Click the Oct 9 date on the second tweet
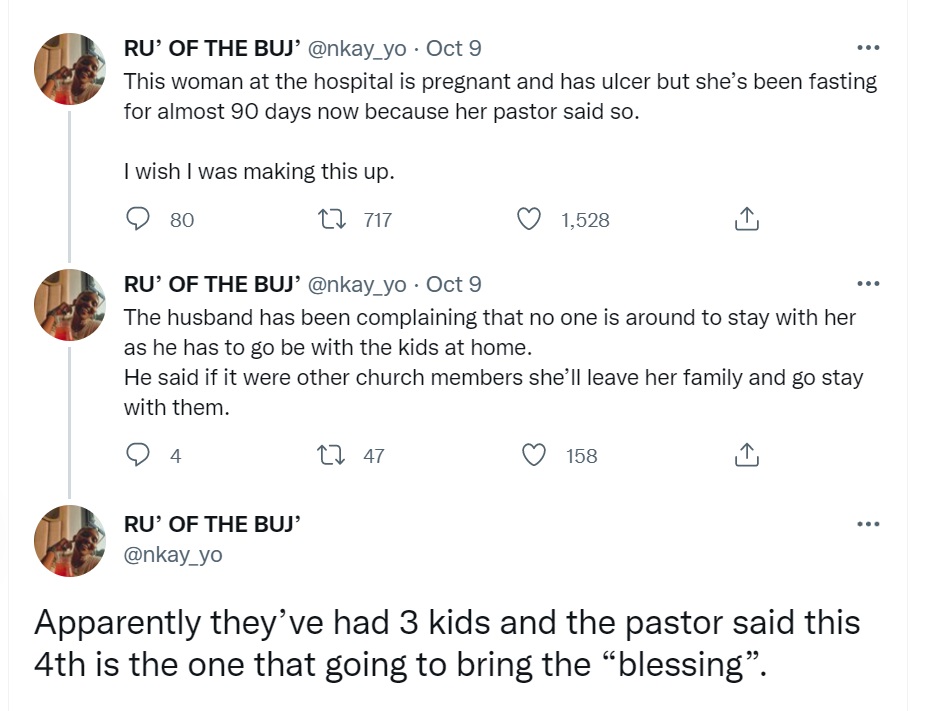 pos(453,284)
